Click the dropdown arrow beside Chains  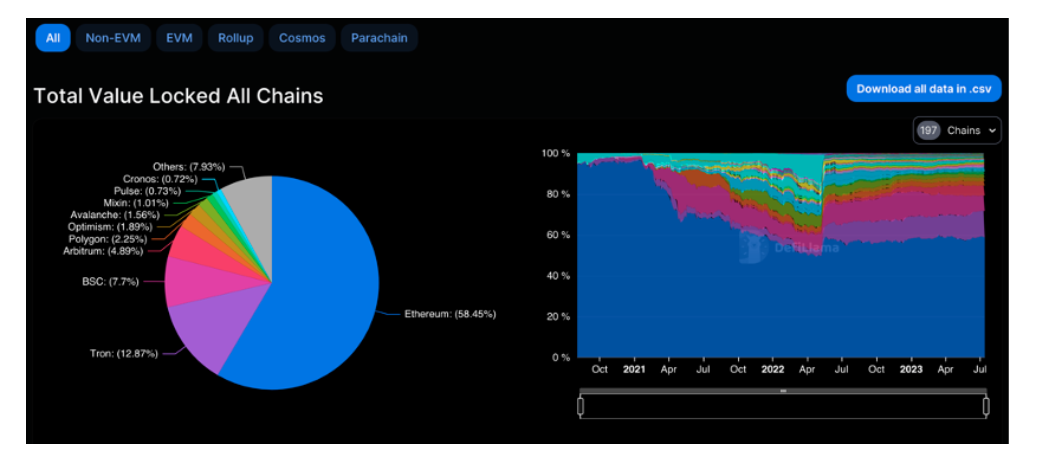(993, 130)
